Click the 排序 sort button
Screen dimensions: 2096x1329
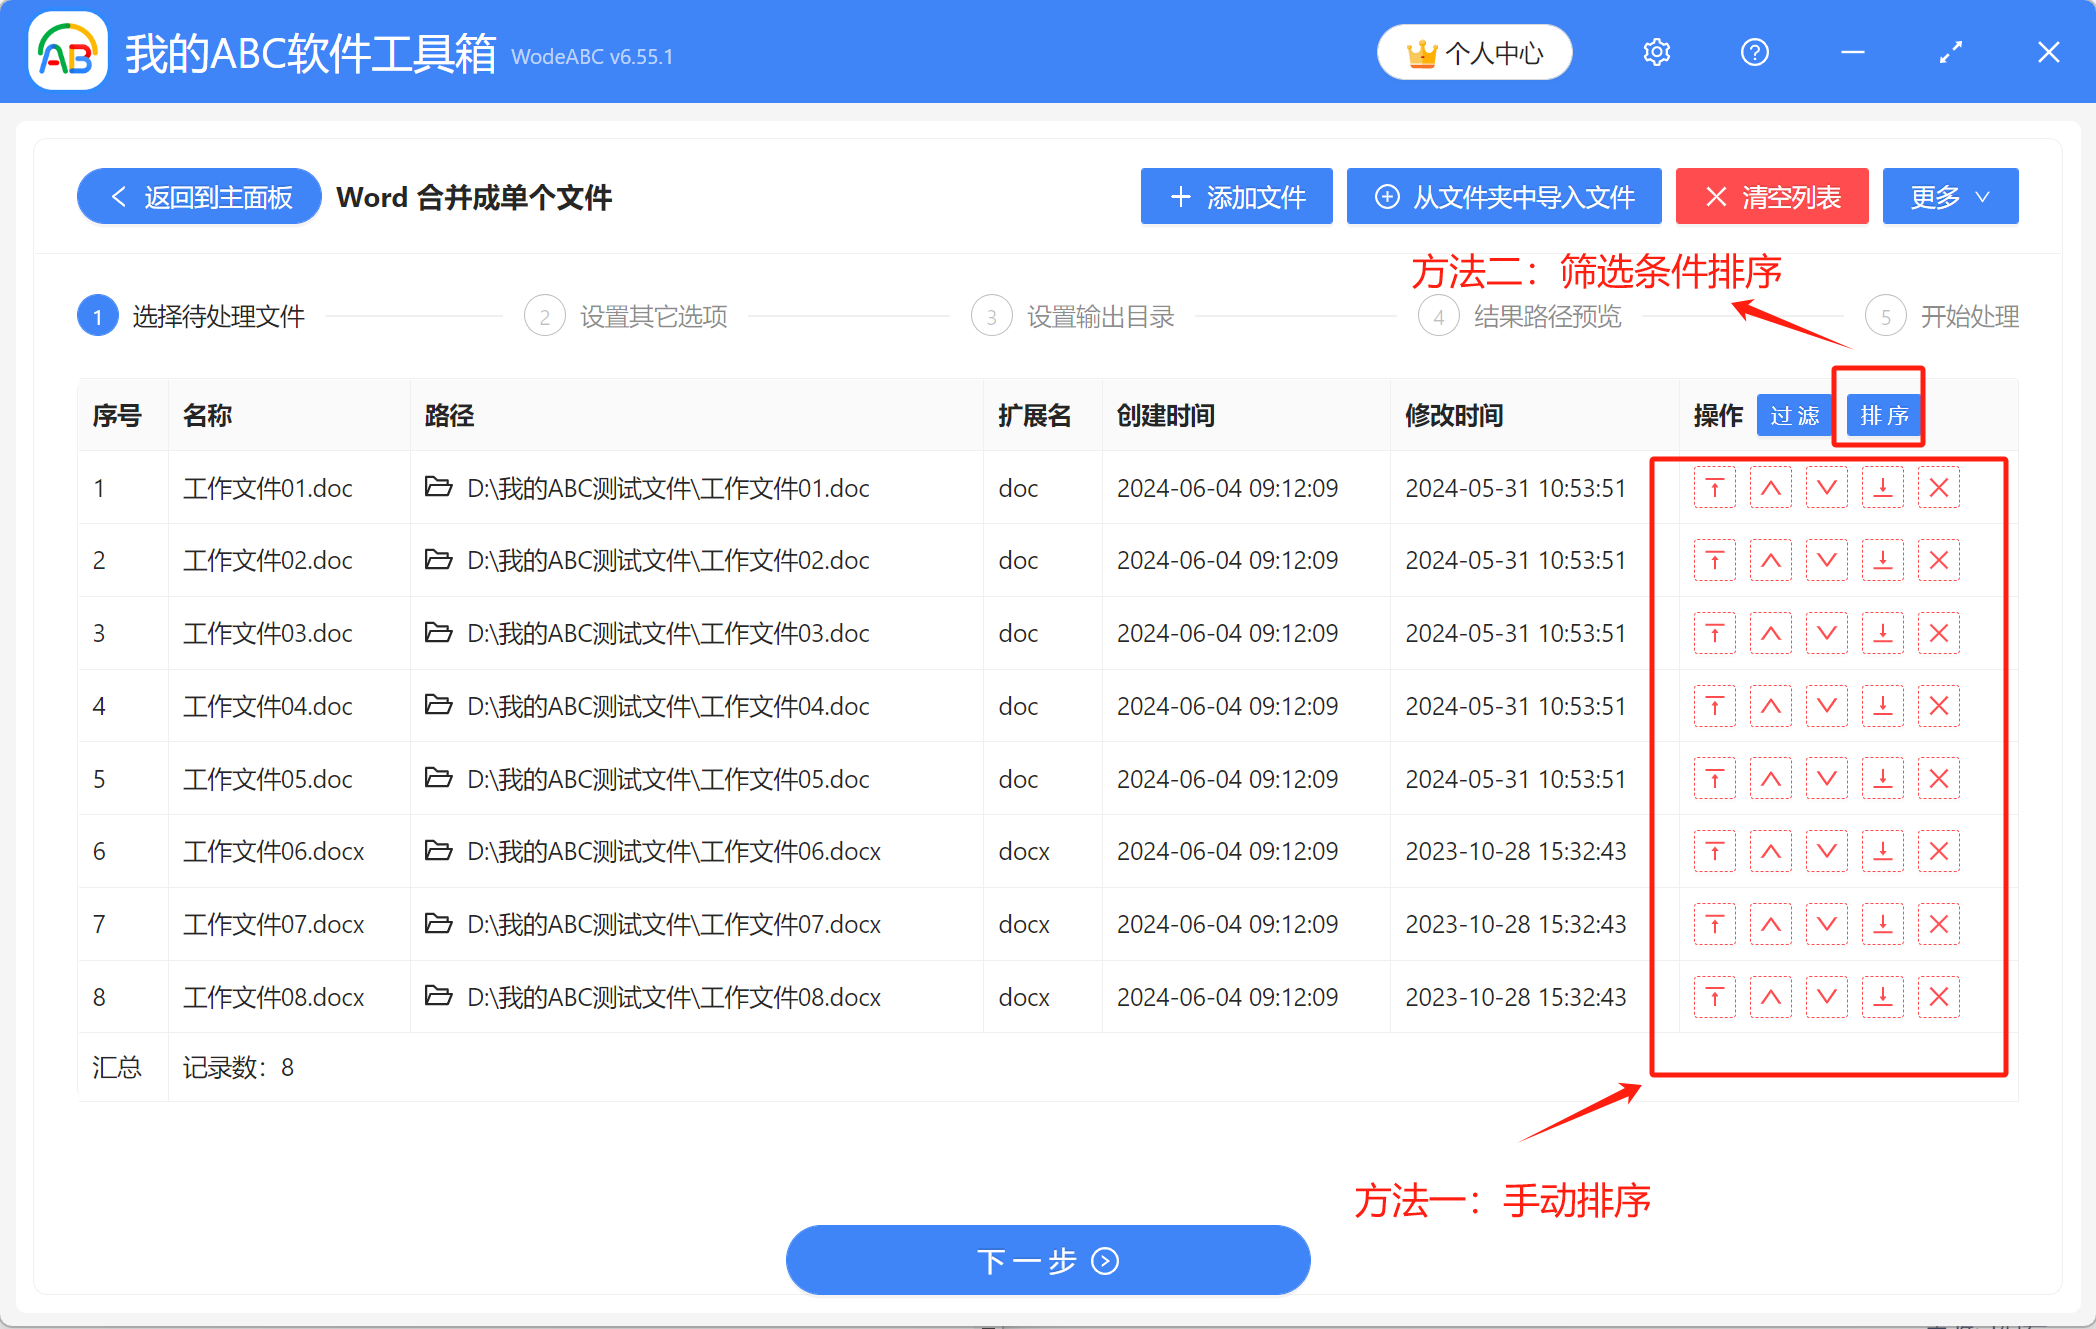pyautogui.click(x=1883, y=415)
